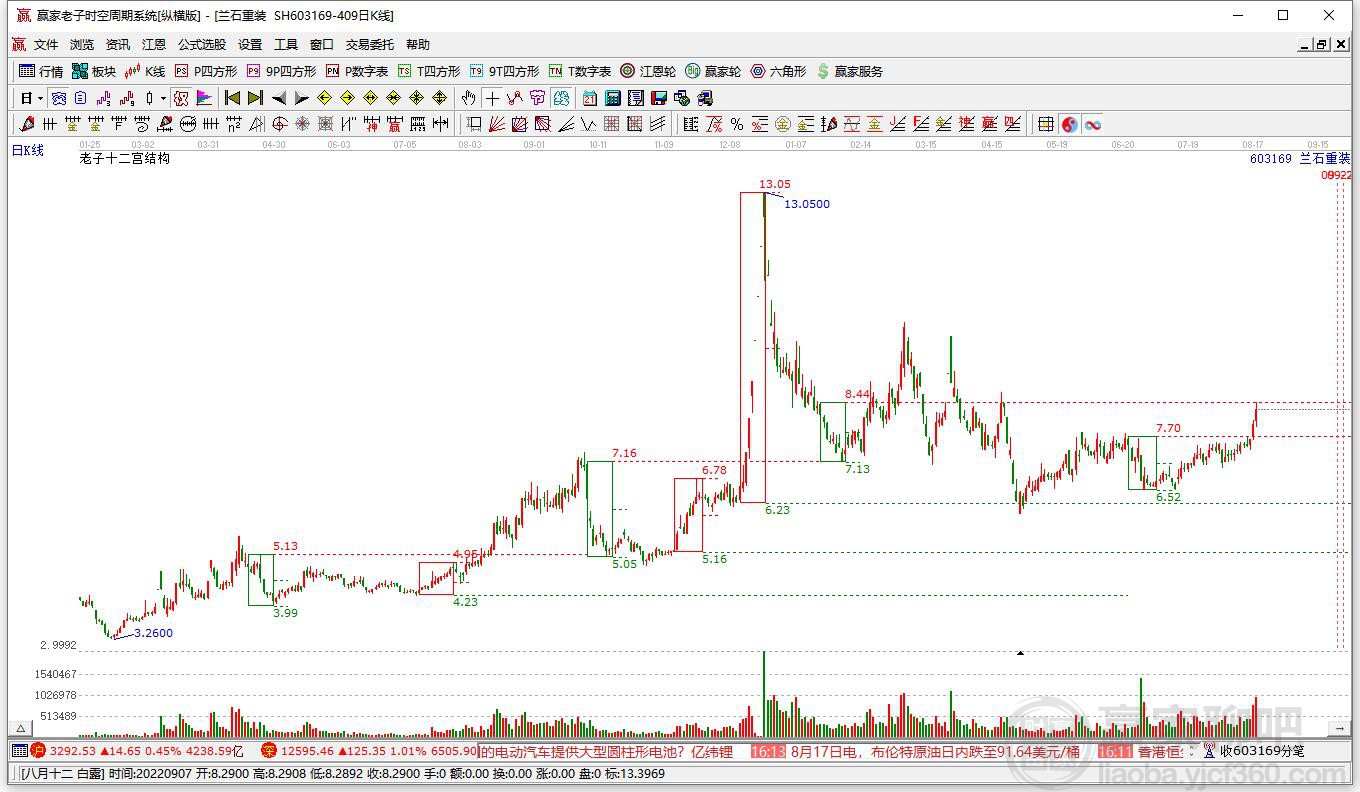This screenshot has height=792, width=1360.
Task: Click the black triangle marker above volume
Action: click(1020, 653)
